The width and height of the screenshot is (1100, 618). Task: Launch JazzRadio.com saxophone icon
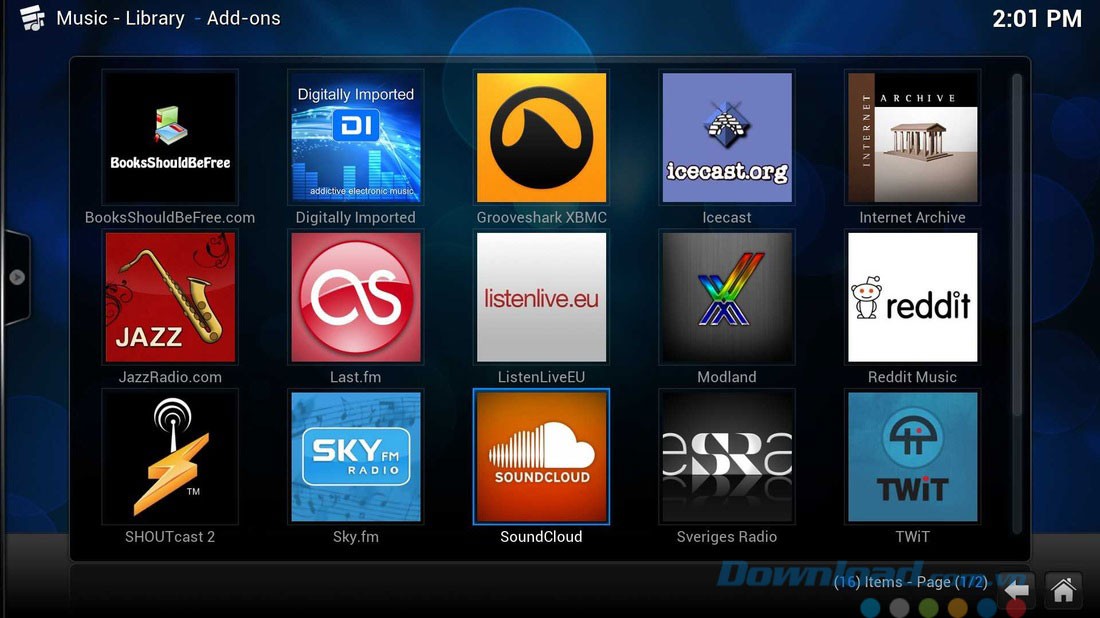170,297
